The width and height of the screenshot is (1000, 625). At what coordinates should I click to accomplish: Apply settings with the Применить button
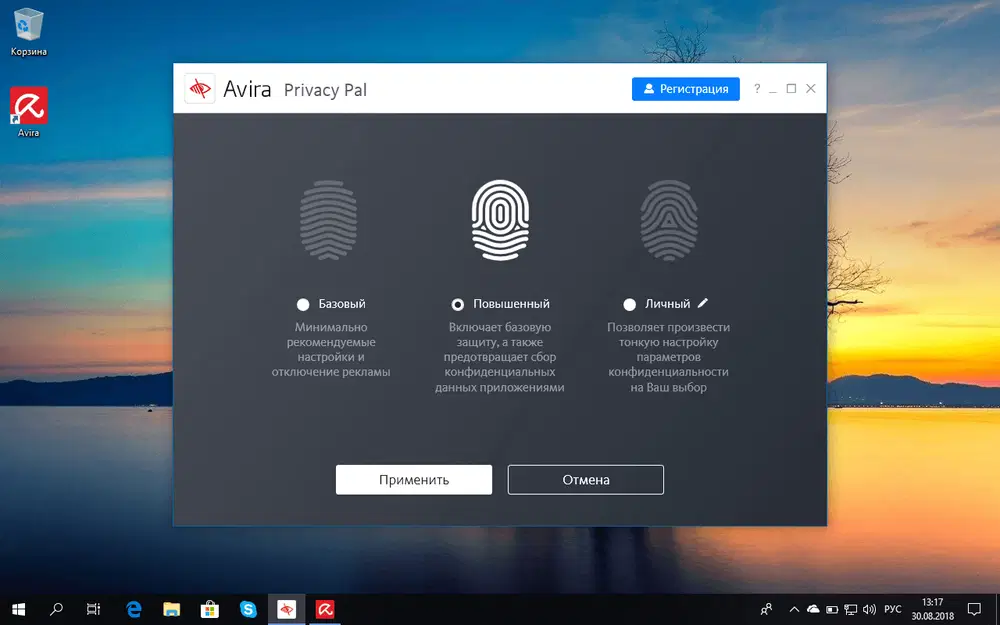click(x=413, y=479)
